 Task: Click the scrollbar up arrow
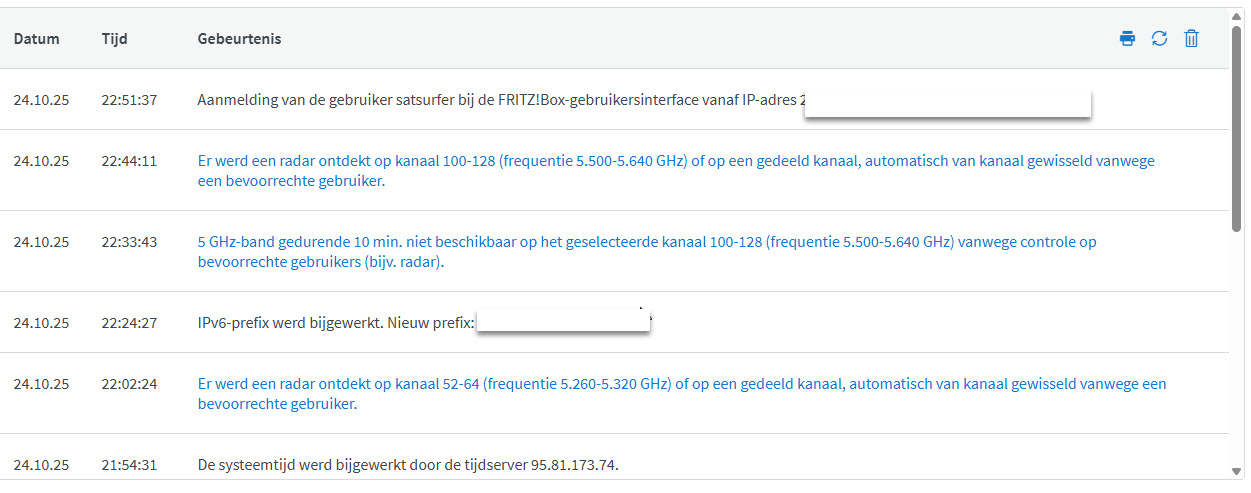(x=1238, y=17)
